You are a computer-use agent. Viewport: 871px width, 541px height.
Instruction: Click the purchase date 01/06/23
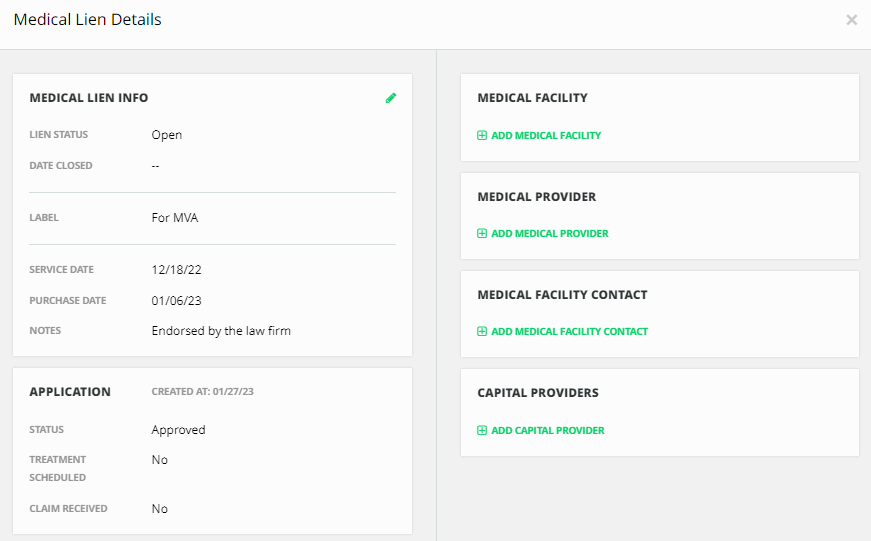coord(173,301)
